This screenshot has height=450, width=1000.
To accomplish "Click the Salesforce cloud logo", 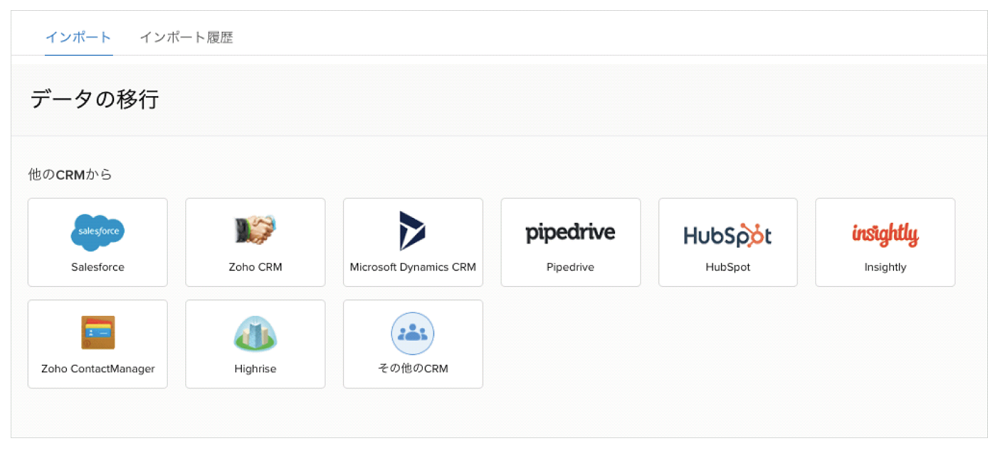I will coord(98,233).
